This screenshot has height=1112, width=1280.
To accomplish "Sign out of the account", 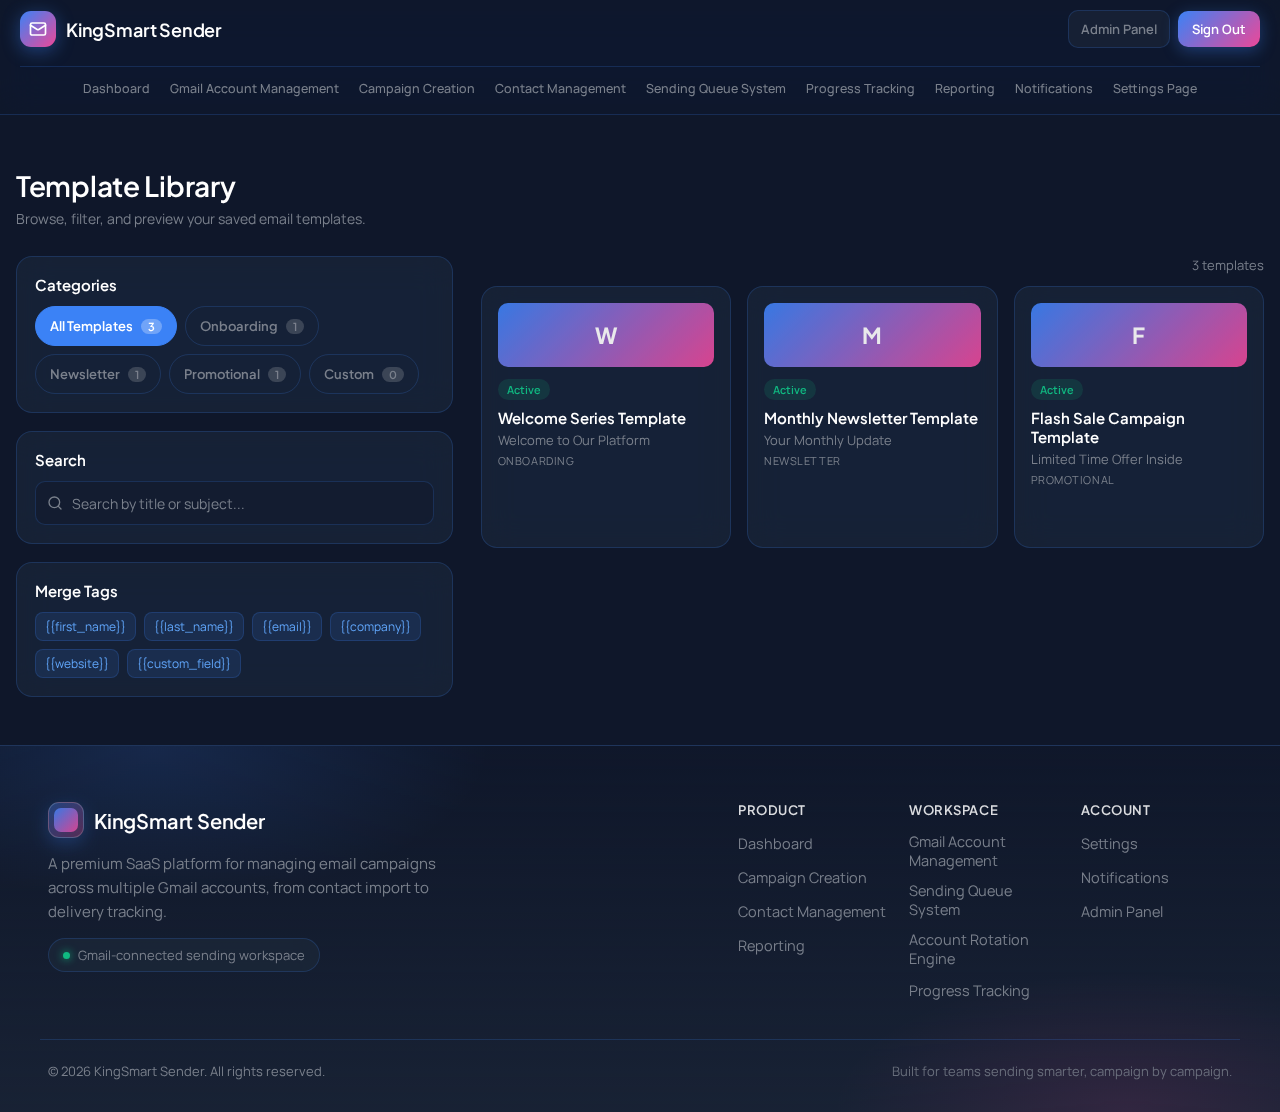I will pos(1218,29).
